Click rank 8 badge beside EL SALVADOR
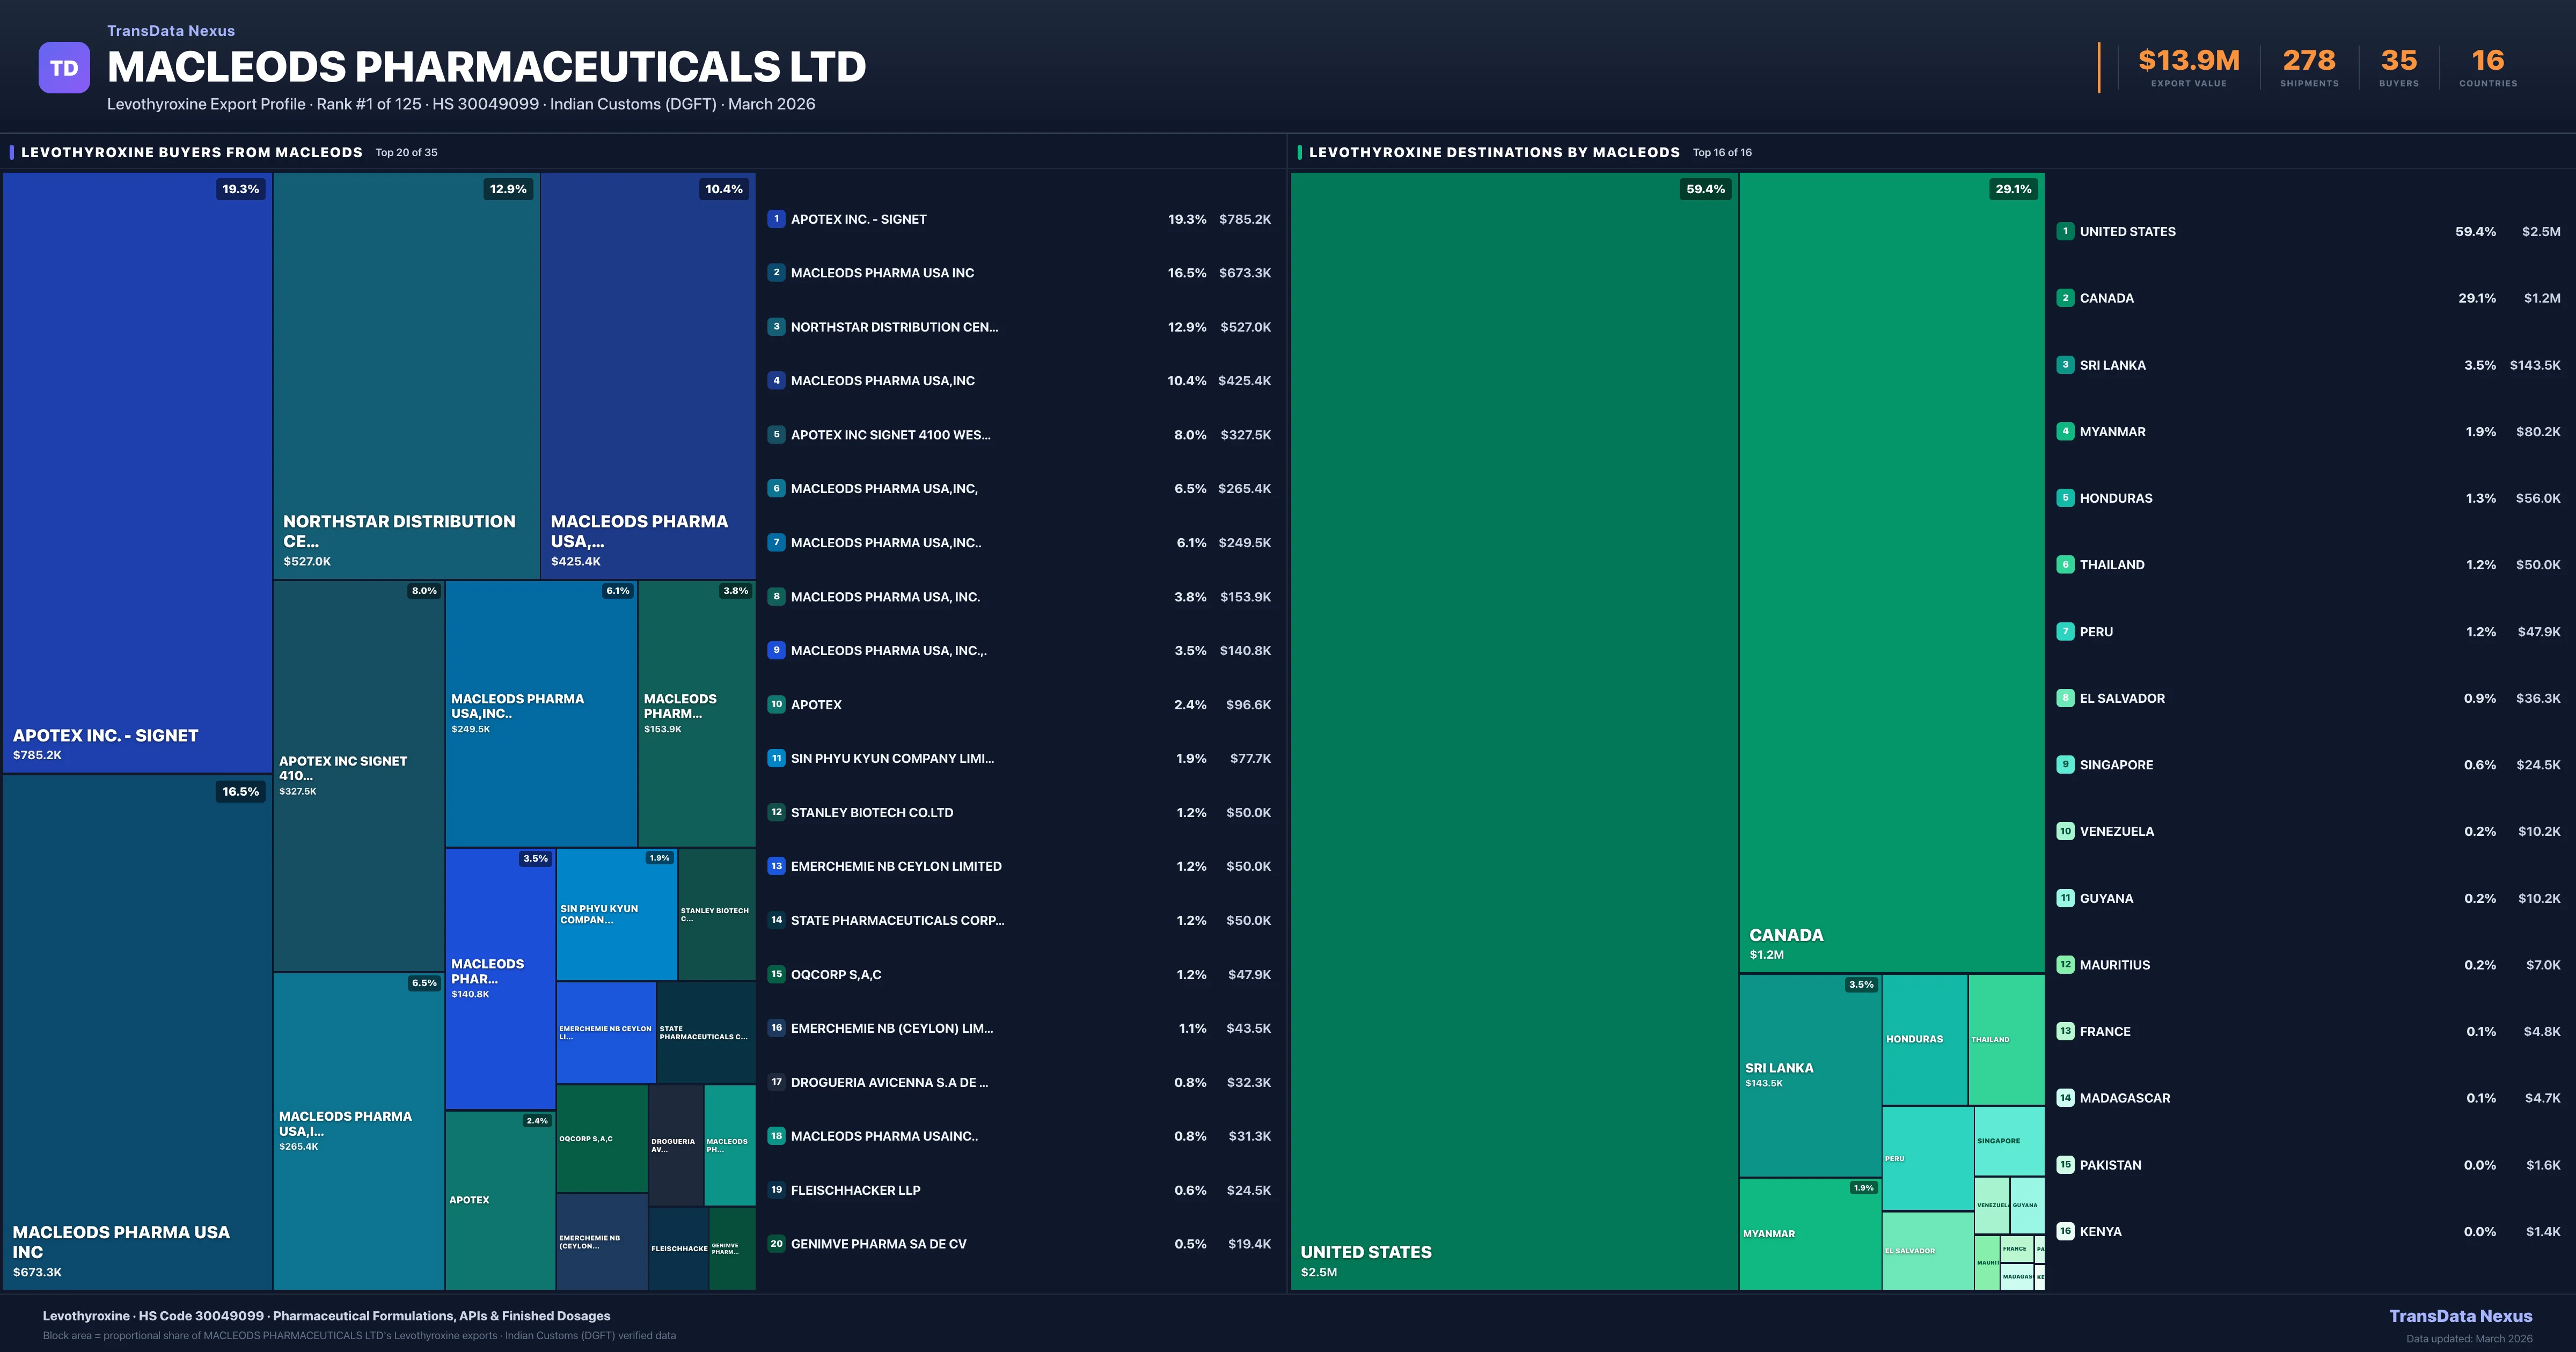Screen dimensions: 2576x1352 [2065, 698]
